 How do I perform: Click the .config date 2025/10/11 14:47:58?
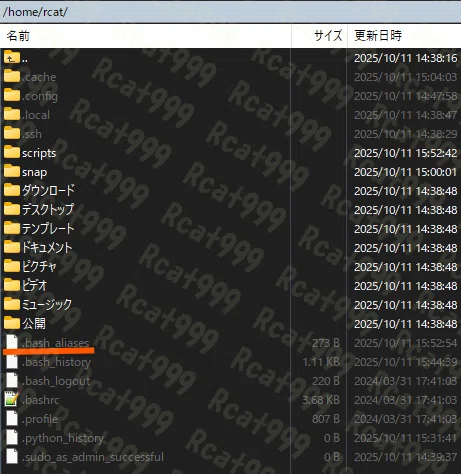[x=406, y=96]
